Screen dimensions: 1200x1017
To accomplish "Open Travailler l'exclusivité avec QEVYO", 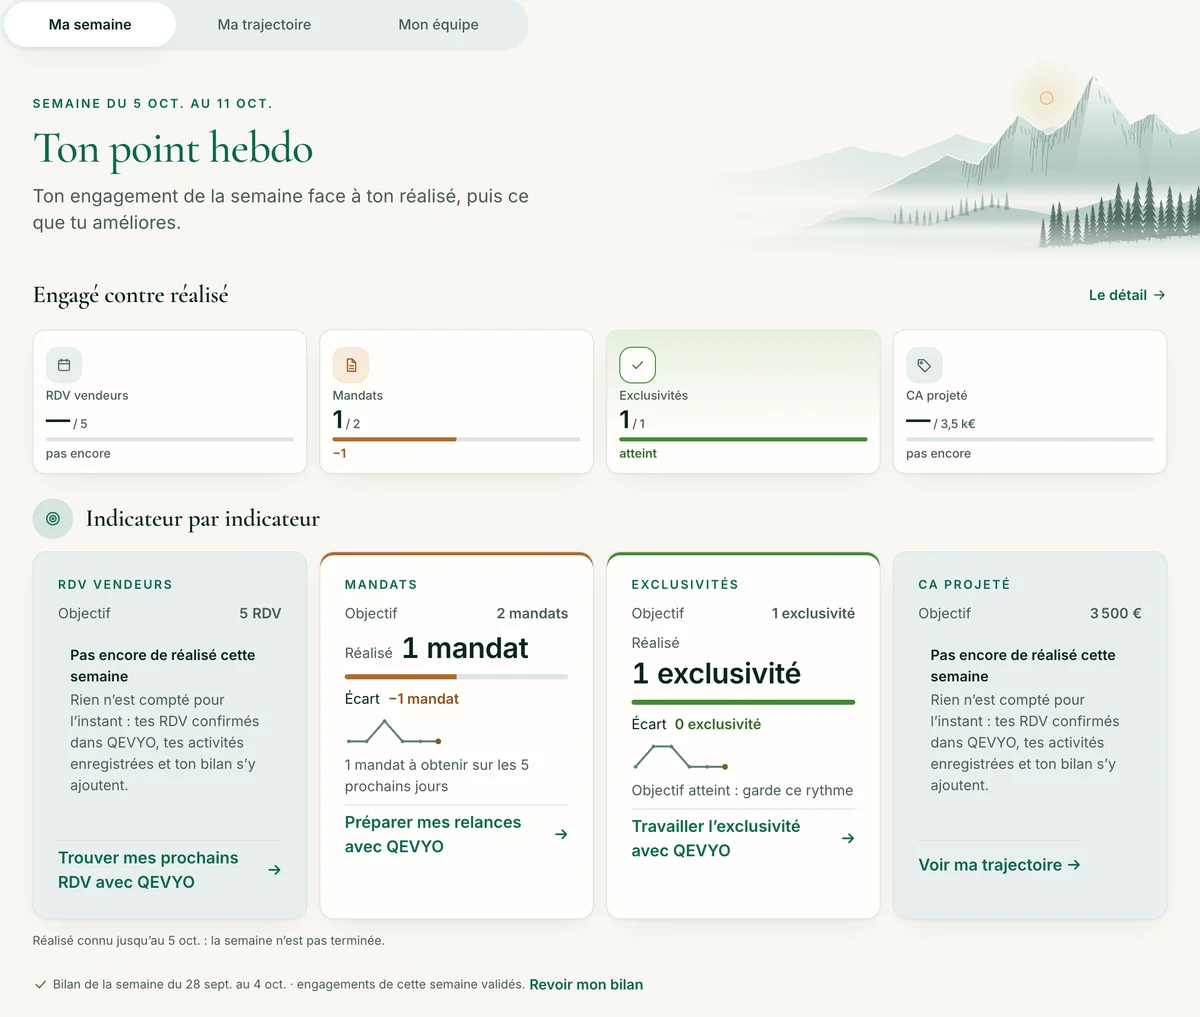I will 743,838.
